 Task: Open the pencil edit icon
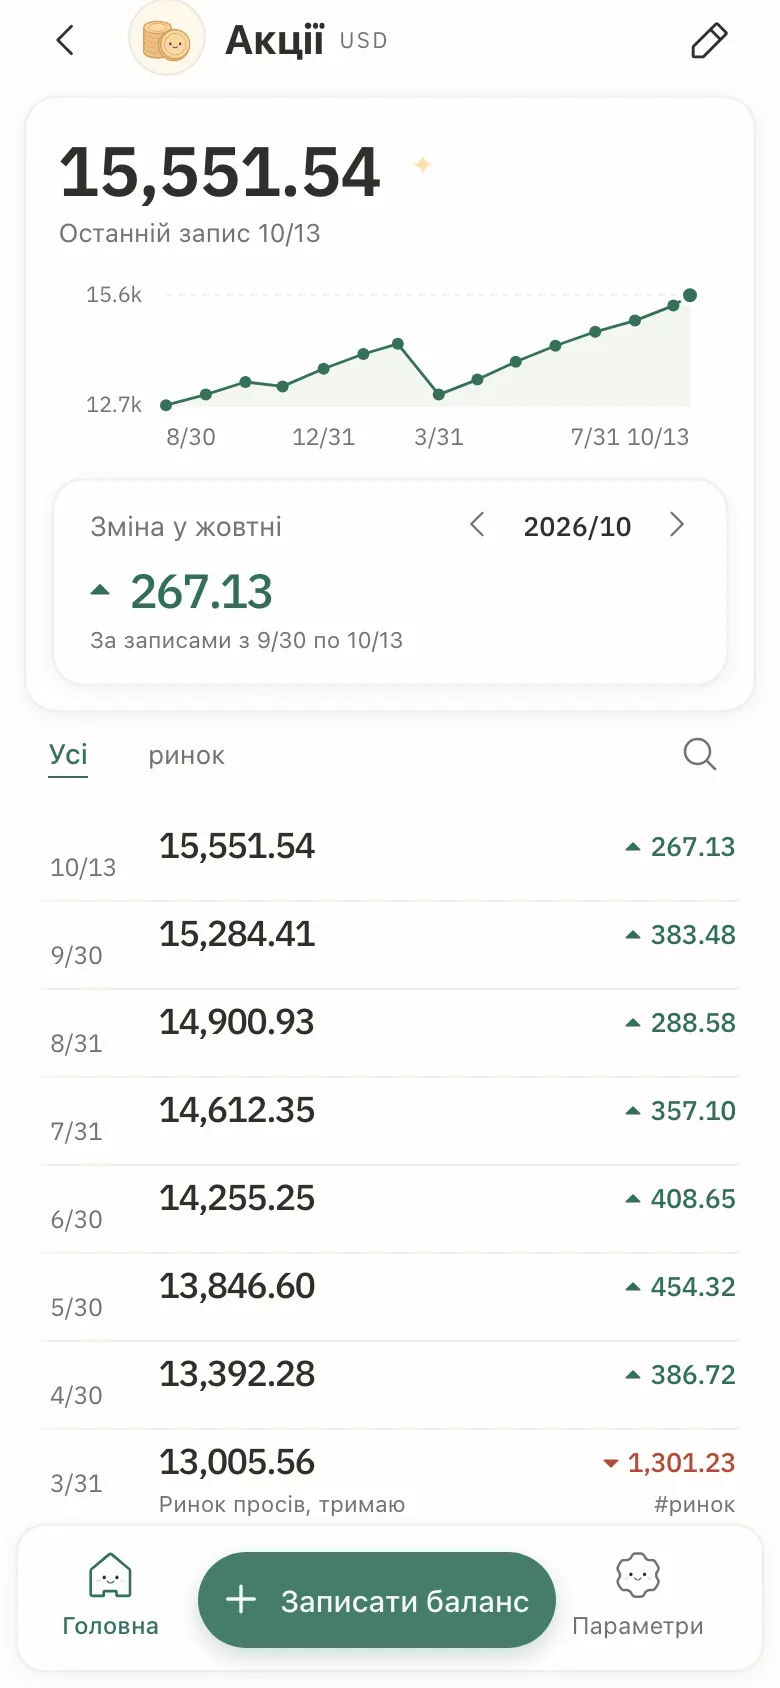click(x=709, y=41)
